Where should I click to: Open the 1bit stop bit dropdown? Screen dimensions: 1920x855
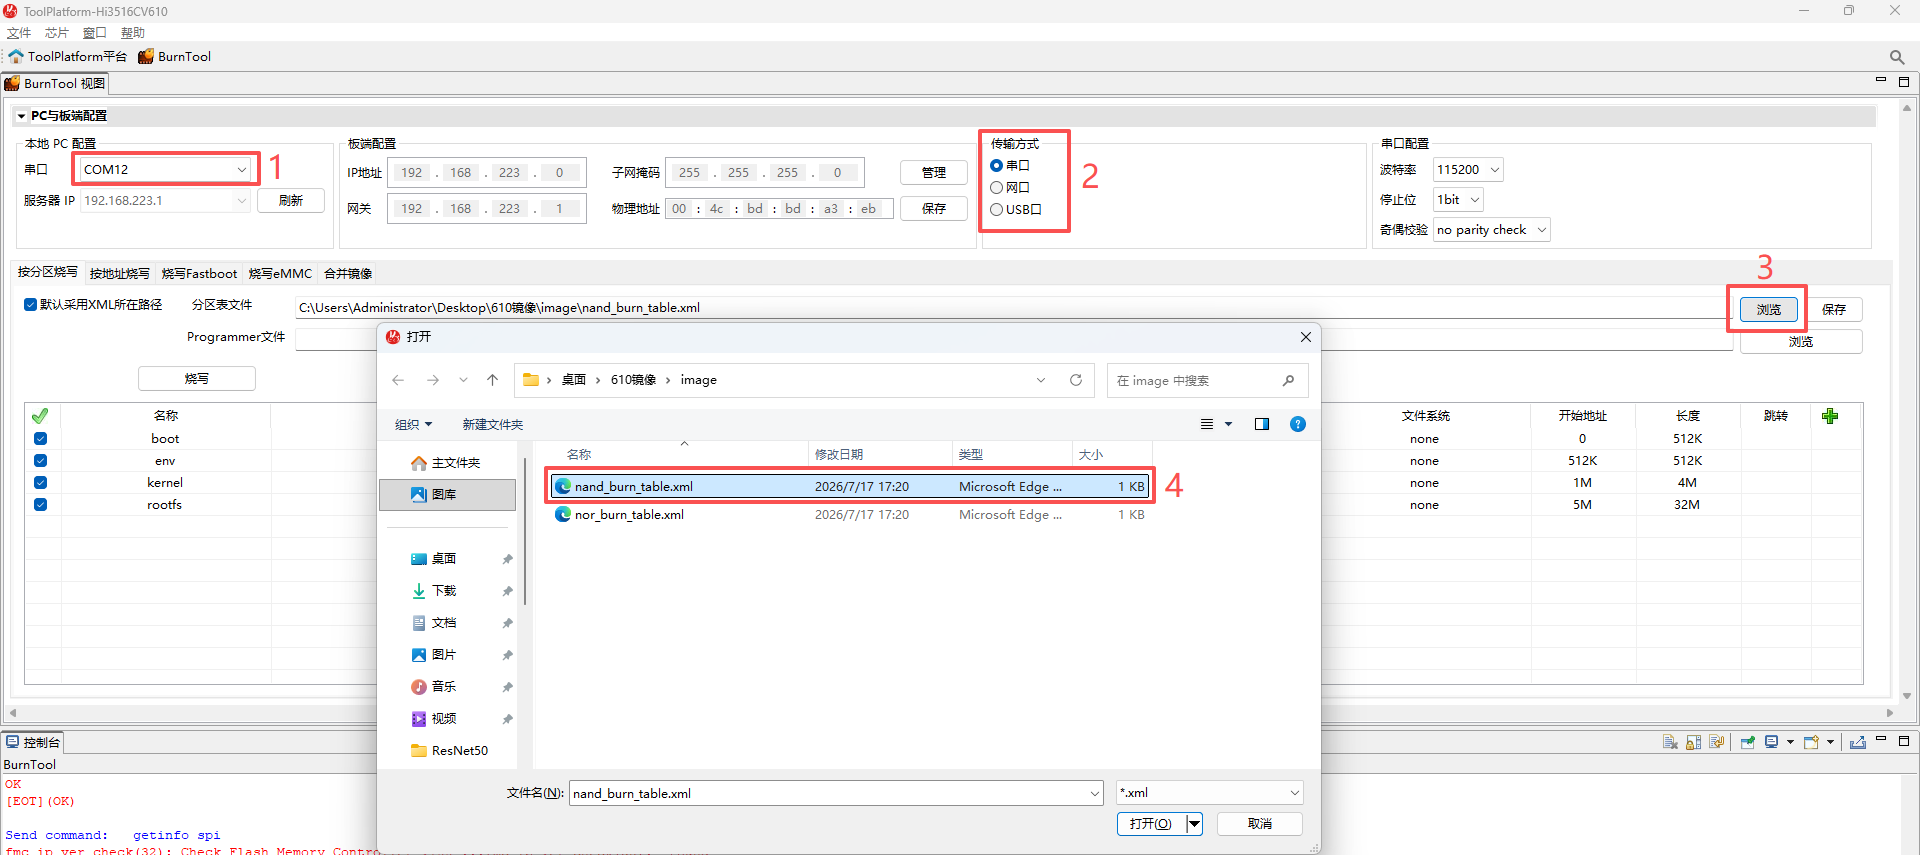coord(1474,200)
